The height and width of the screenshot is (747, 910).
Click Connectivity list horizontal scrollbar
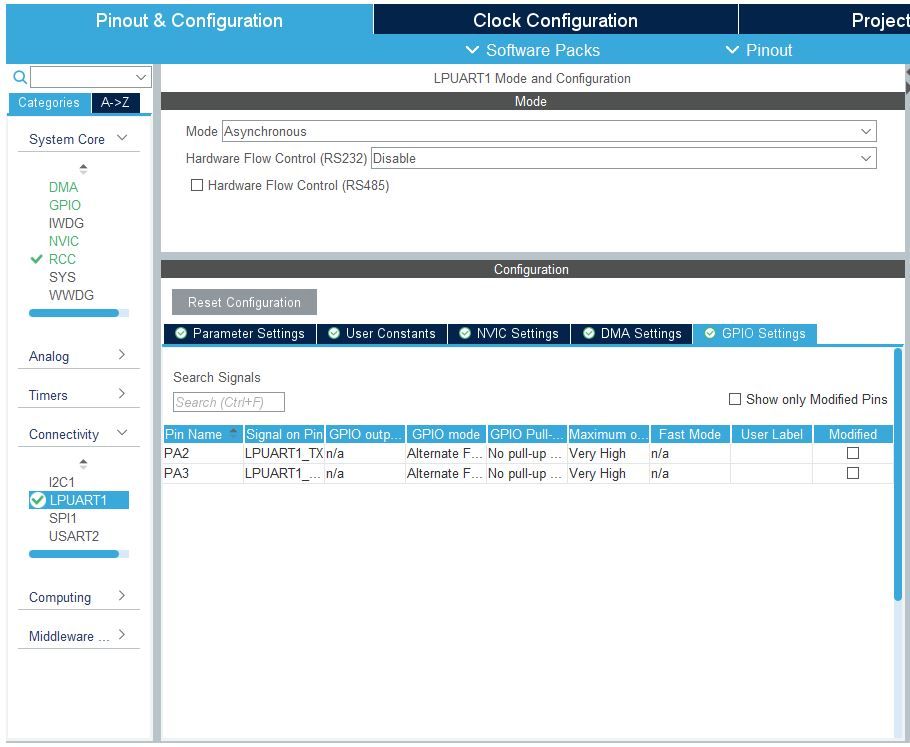click(74, 554)
